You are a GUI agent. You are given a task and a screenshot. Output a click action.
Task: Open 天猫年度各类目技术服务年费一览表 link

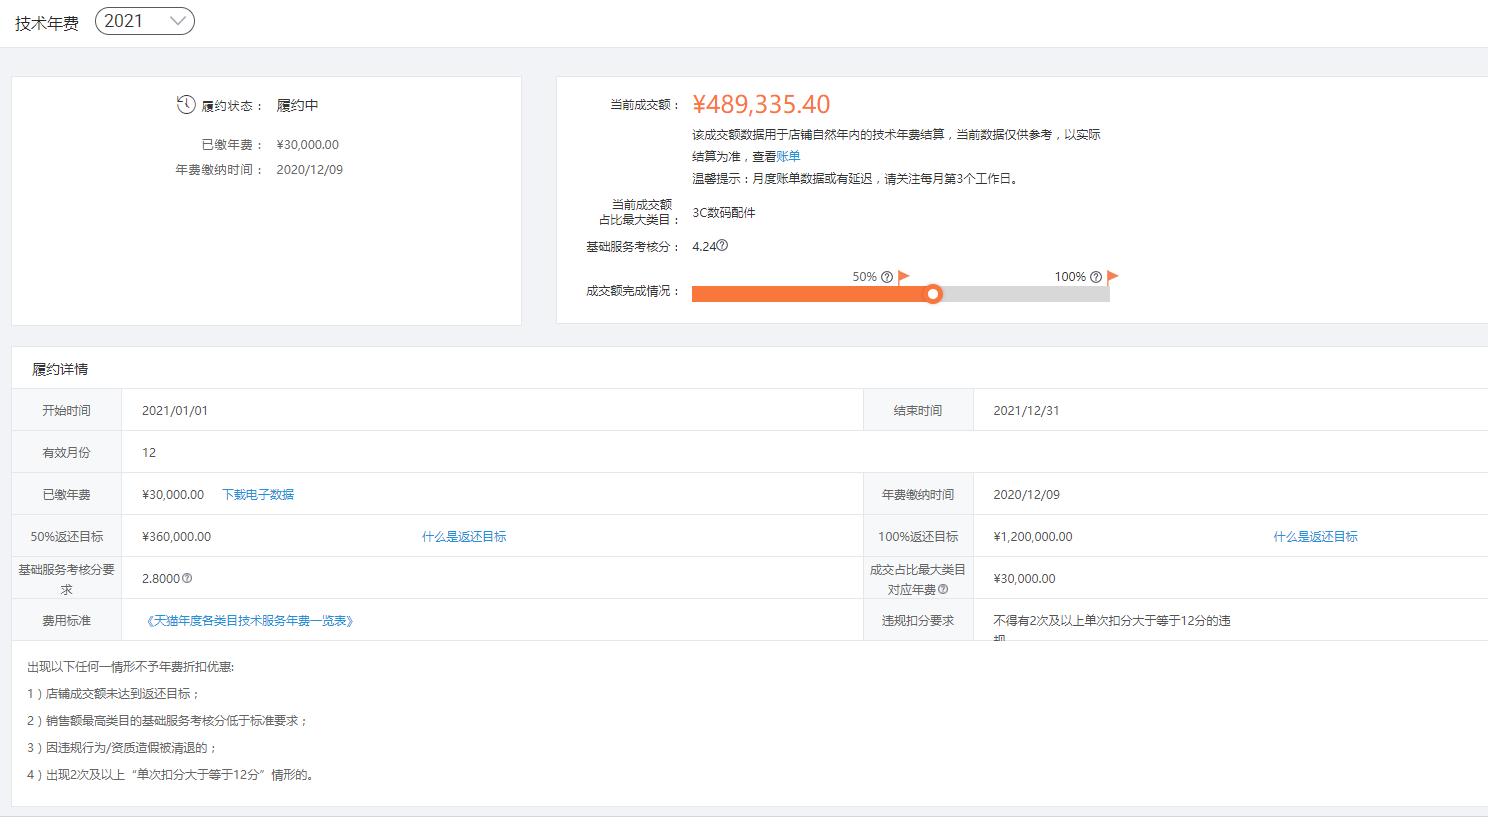[x=249, y=621]
